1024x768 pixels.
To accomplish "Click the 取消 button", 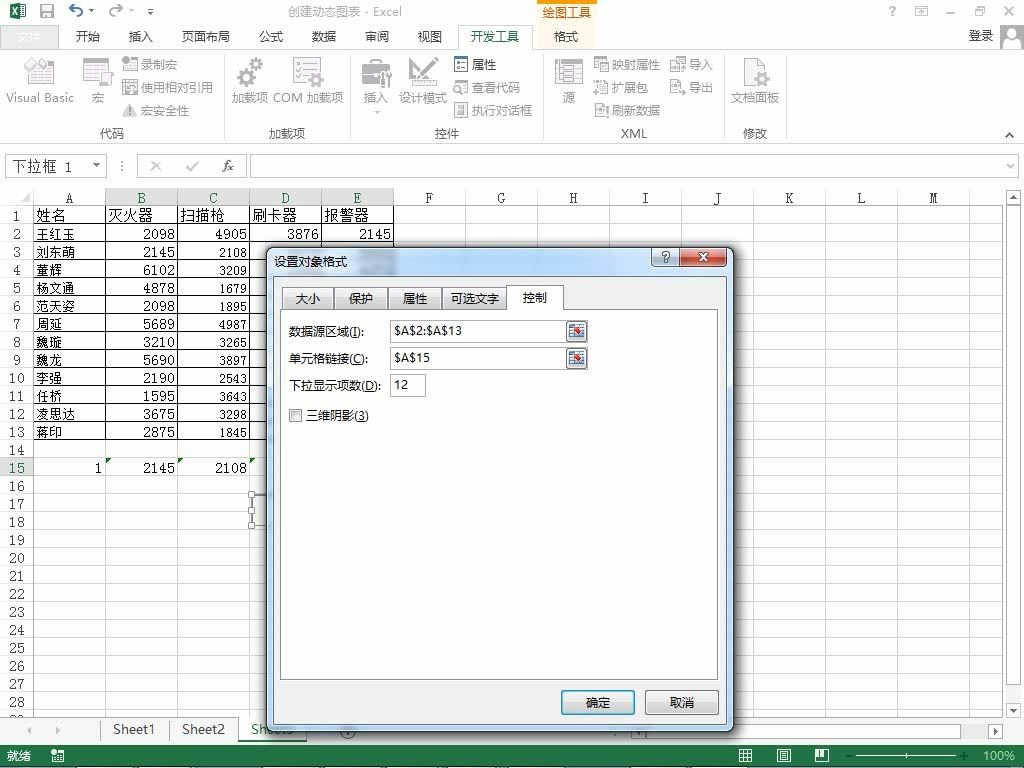I will pos(681,703).
